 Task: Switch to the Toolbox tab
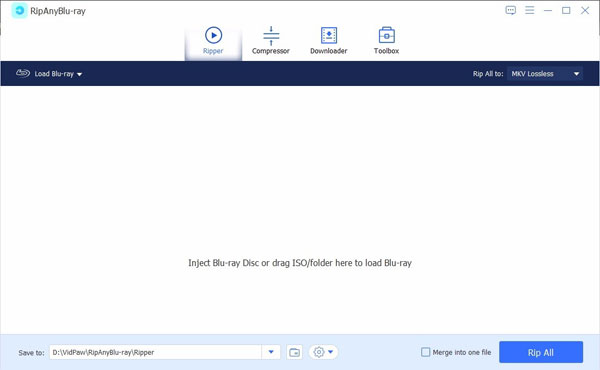click(386, 41)
